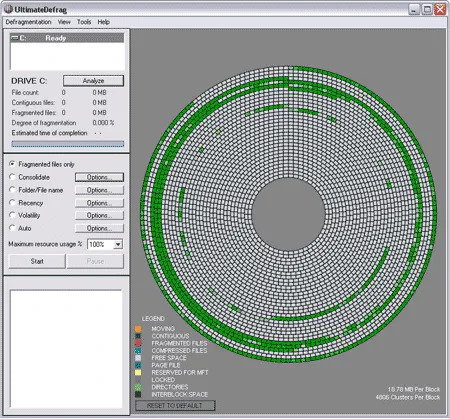Click the Analyze button

coord(93,81)
